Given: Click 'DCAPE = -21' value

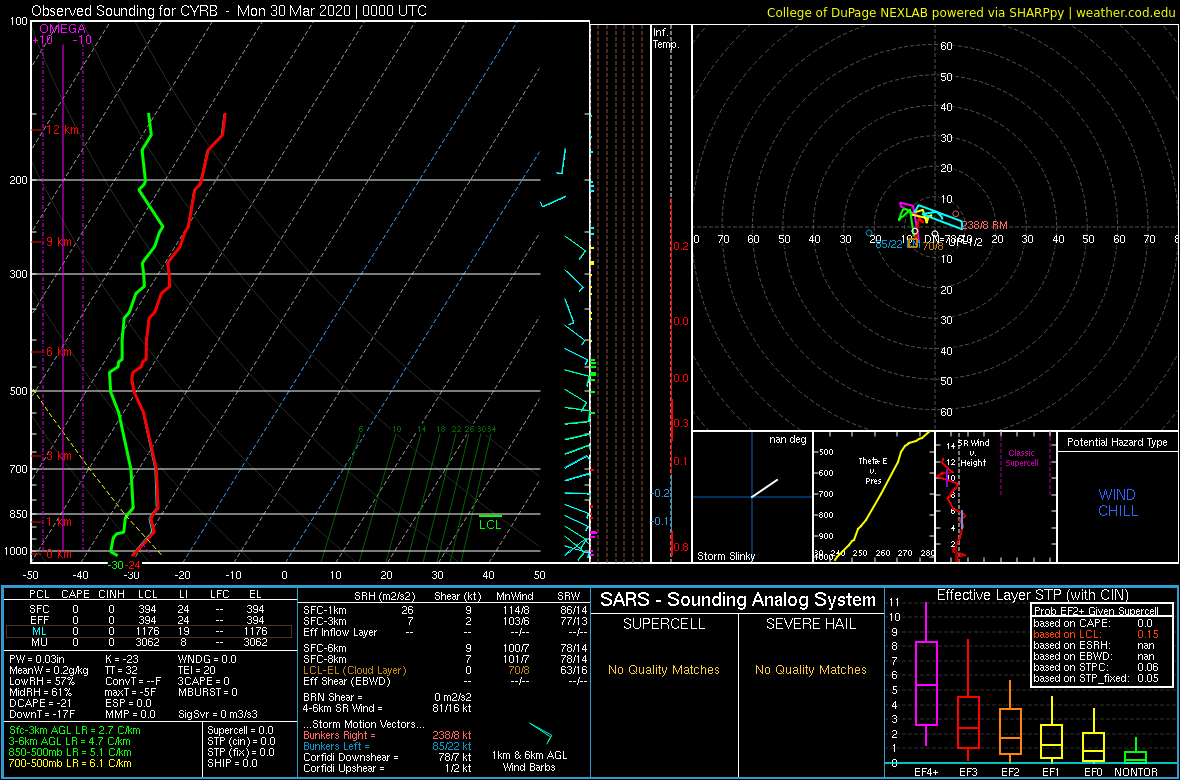Looking at the screenshot, I should point(40,702).
